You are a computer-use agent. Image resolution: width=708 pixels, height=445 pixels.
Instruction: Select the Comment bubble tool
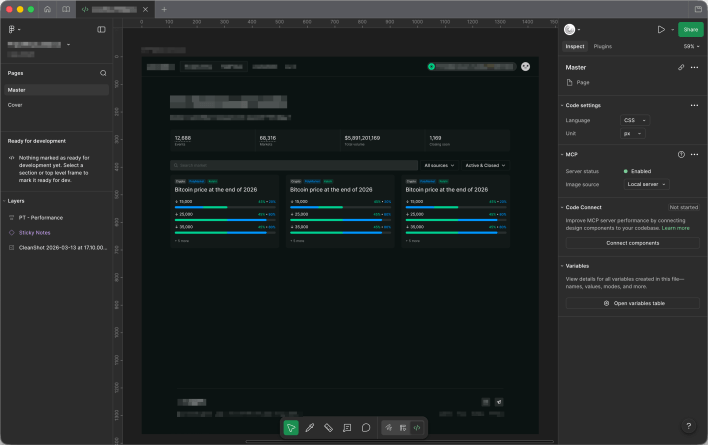pos(366,427)
